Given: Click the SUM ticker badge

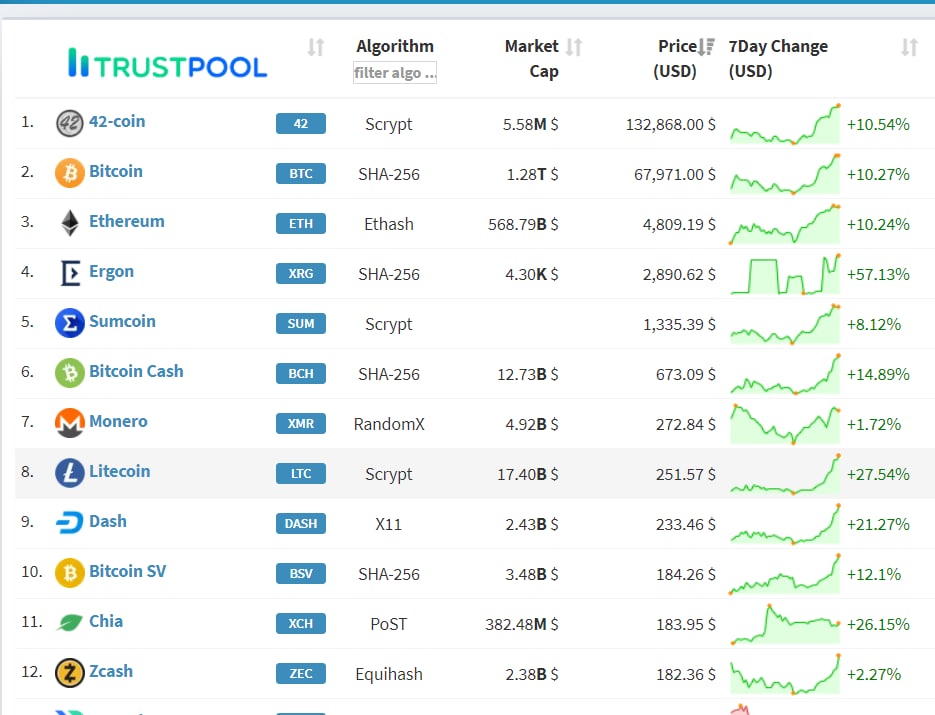Looking at the screenshot, I should (301, 324).
